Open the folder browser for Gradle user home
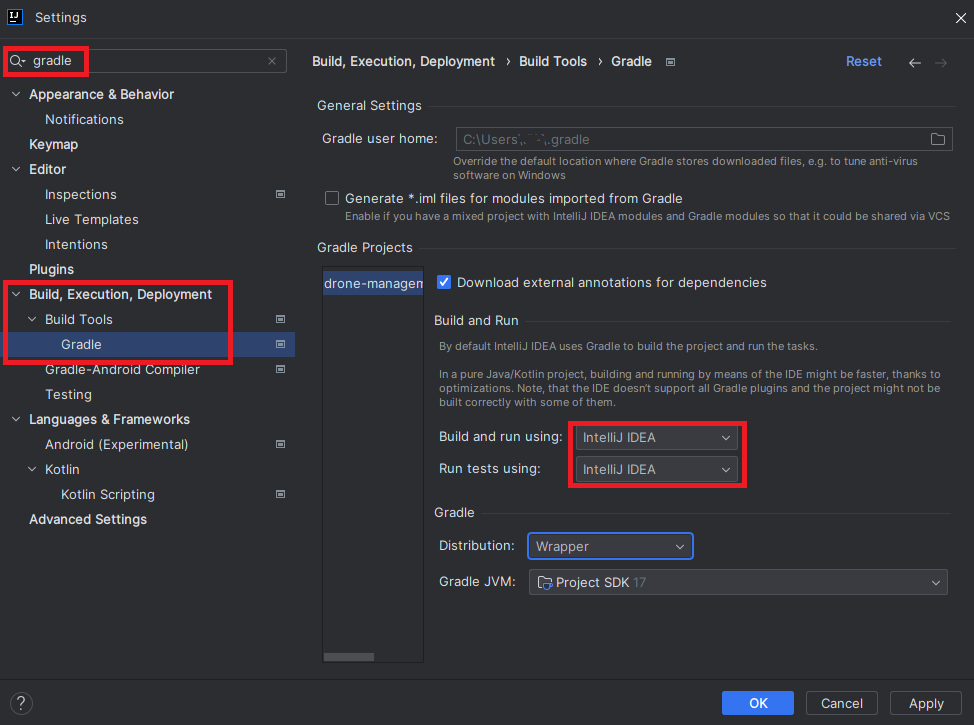 pyautogui.click(x=938, y=139)
